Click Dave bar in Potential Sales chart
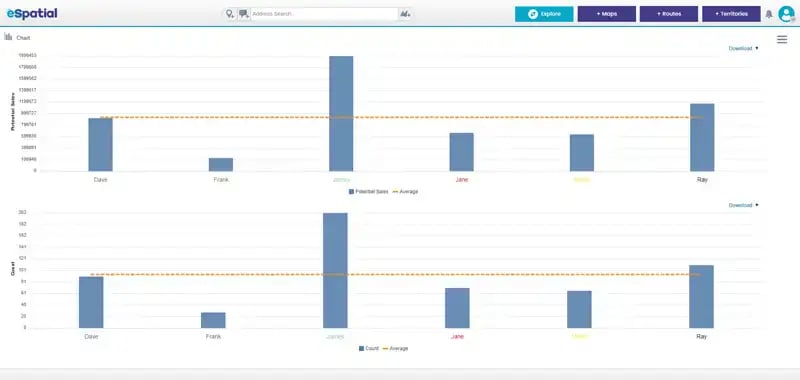Viewport: 800px width, 380px height. pos(101,144)
